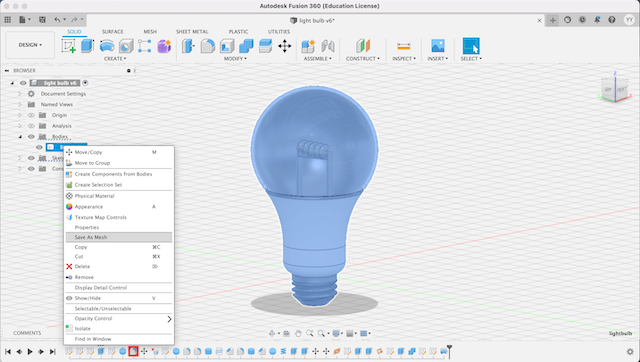Click the New Component icon
640x362 pixels.
coord(308,46)
